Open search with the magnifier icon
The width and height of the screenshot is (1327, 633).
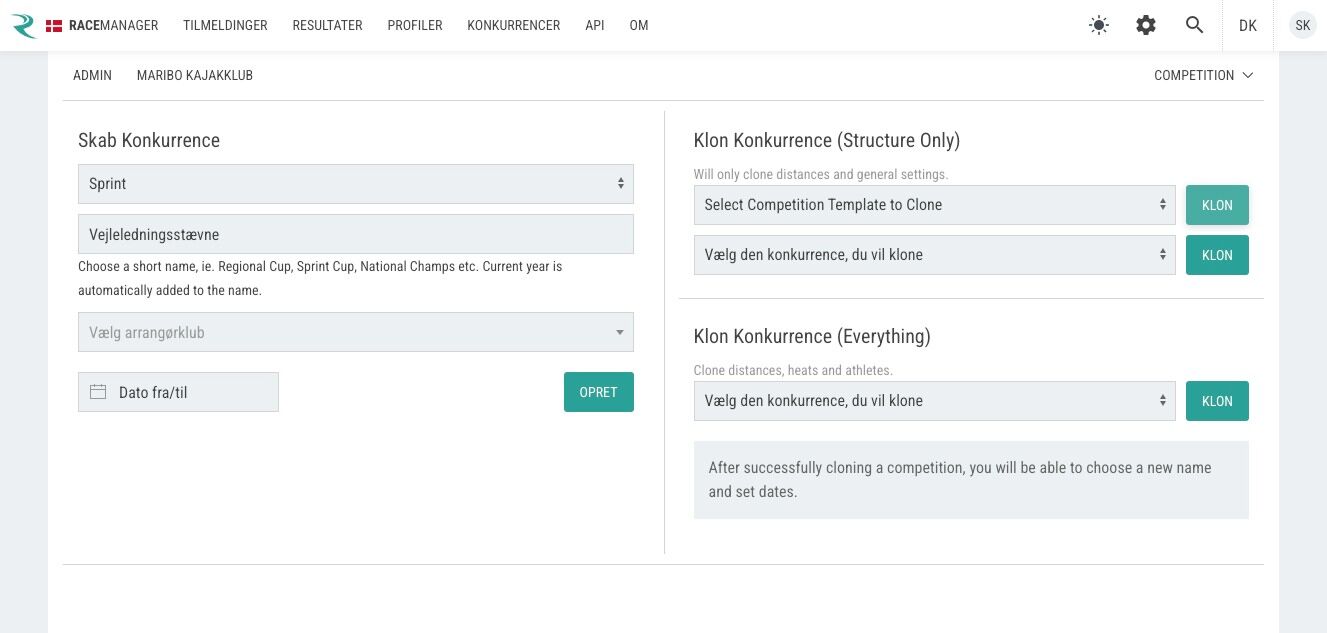point(1194,26)
